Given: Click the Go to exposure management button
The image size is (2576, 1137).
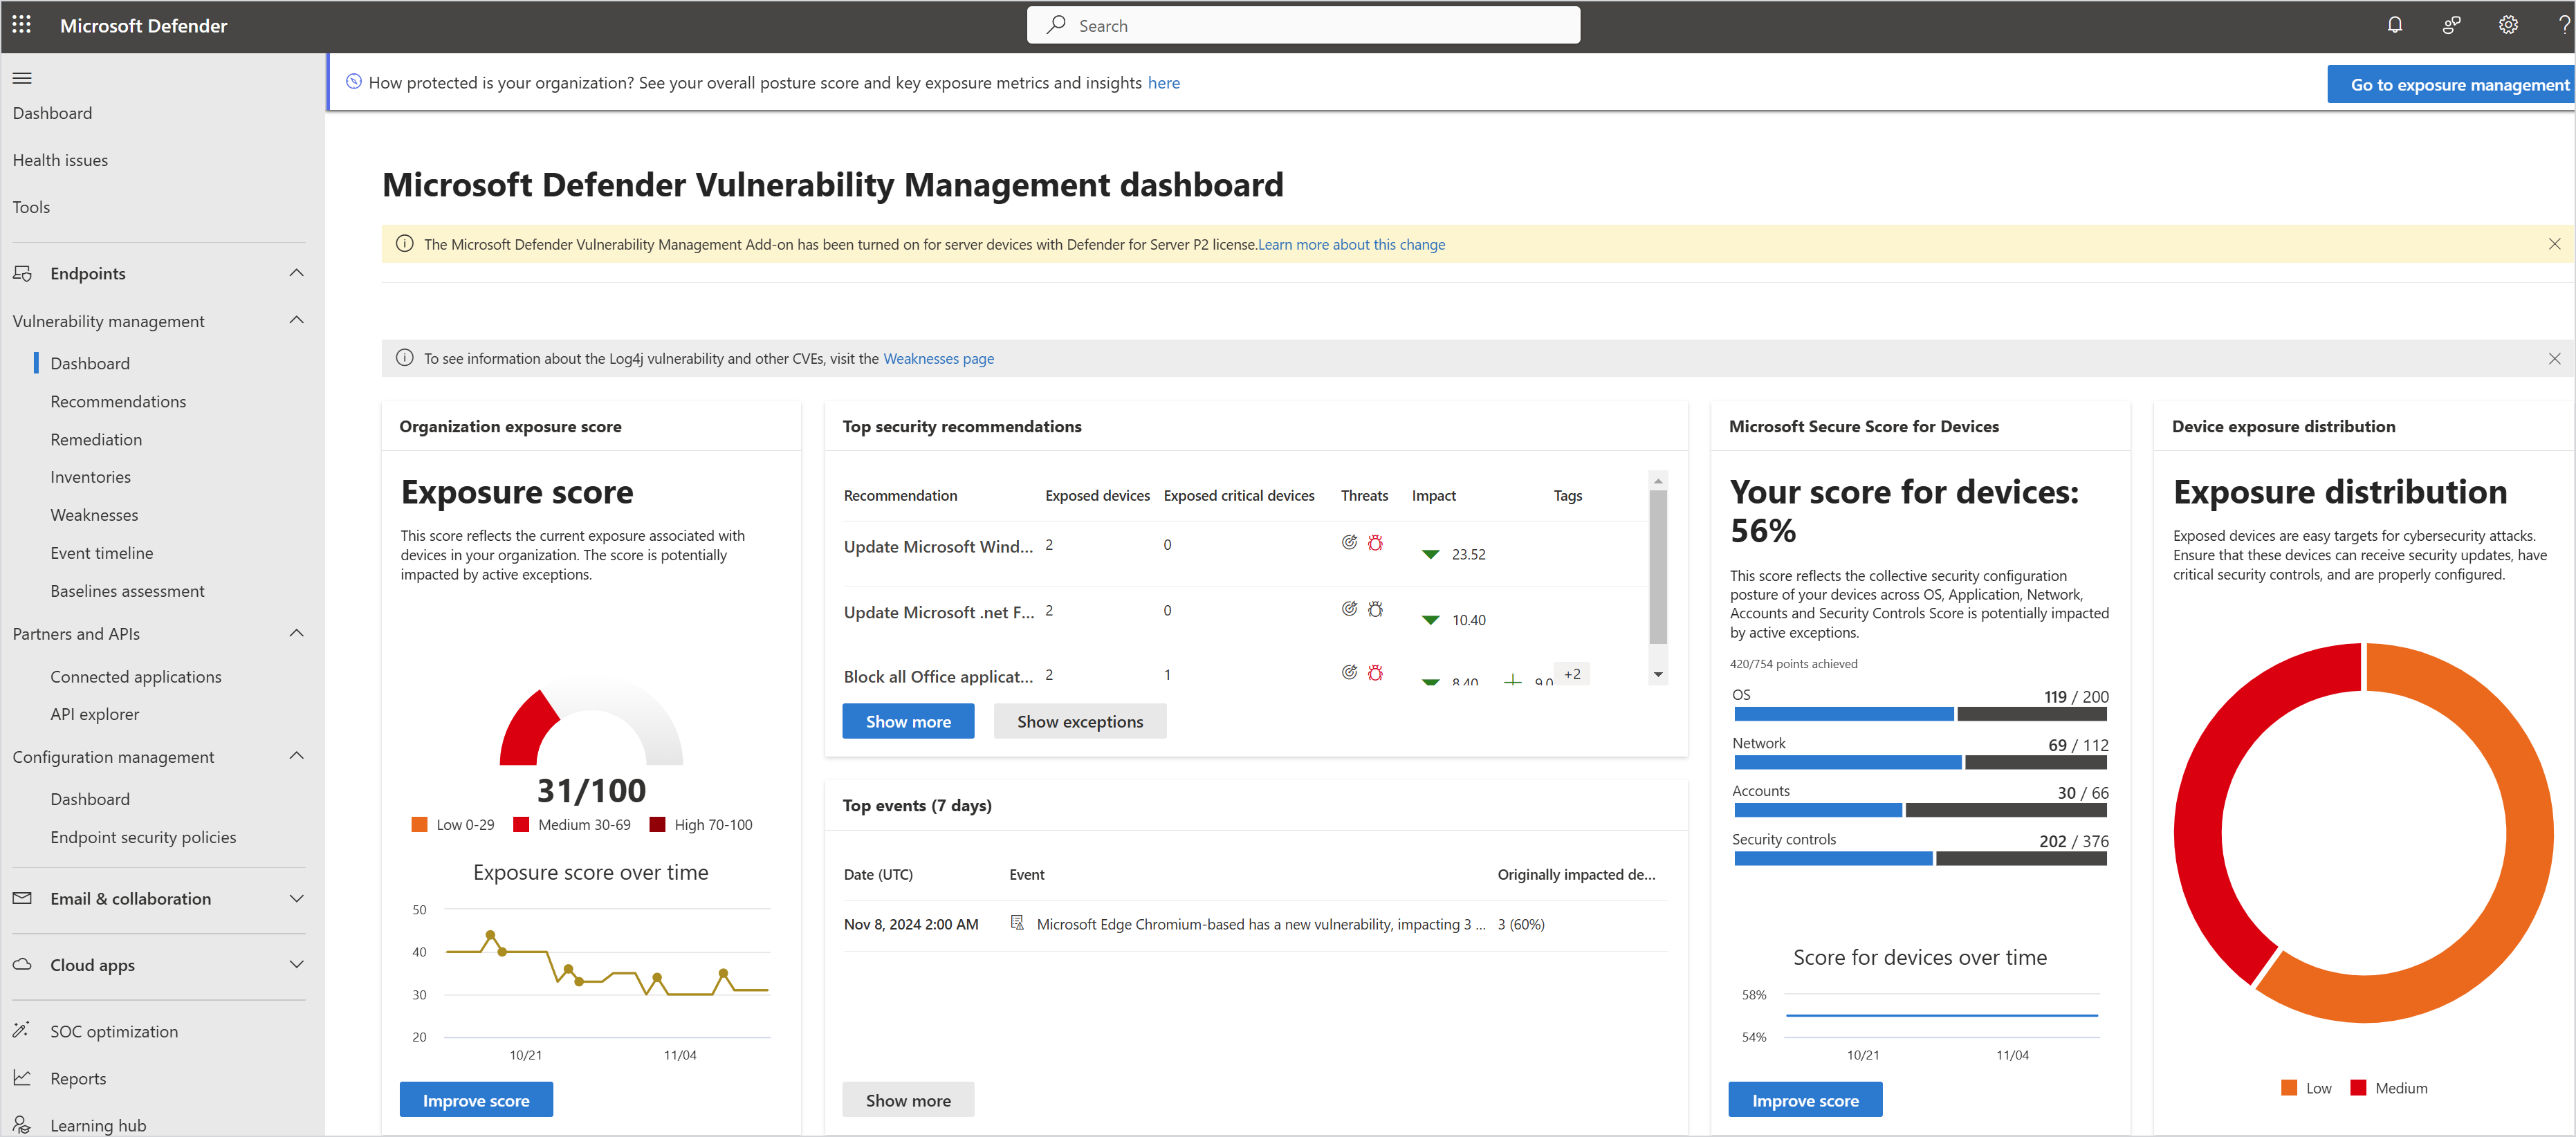Looking at the screenshot, I should (x=2457, y=85).
